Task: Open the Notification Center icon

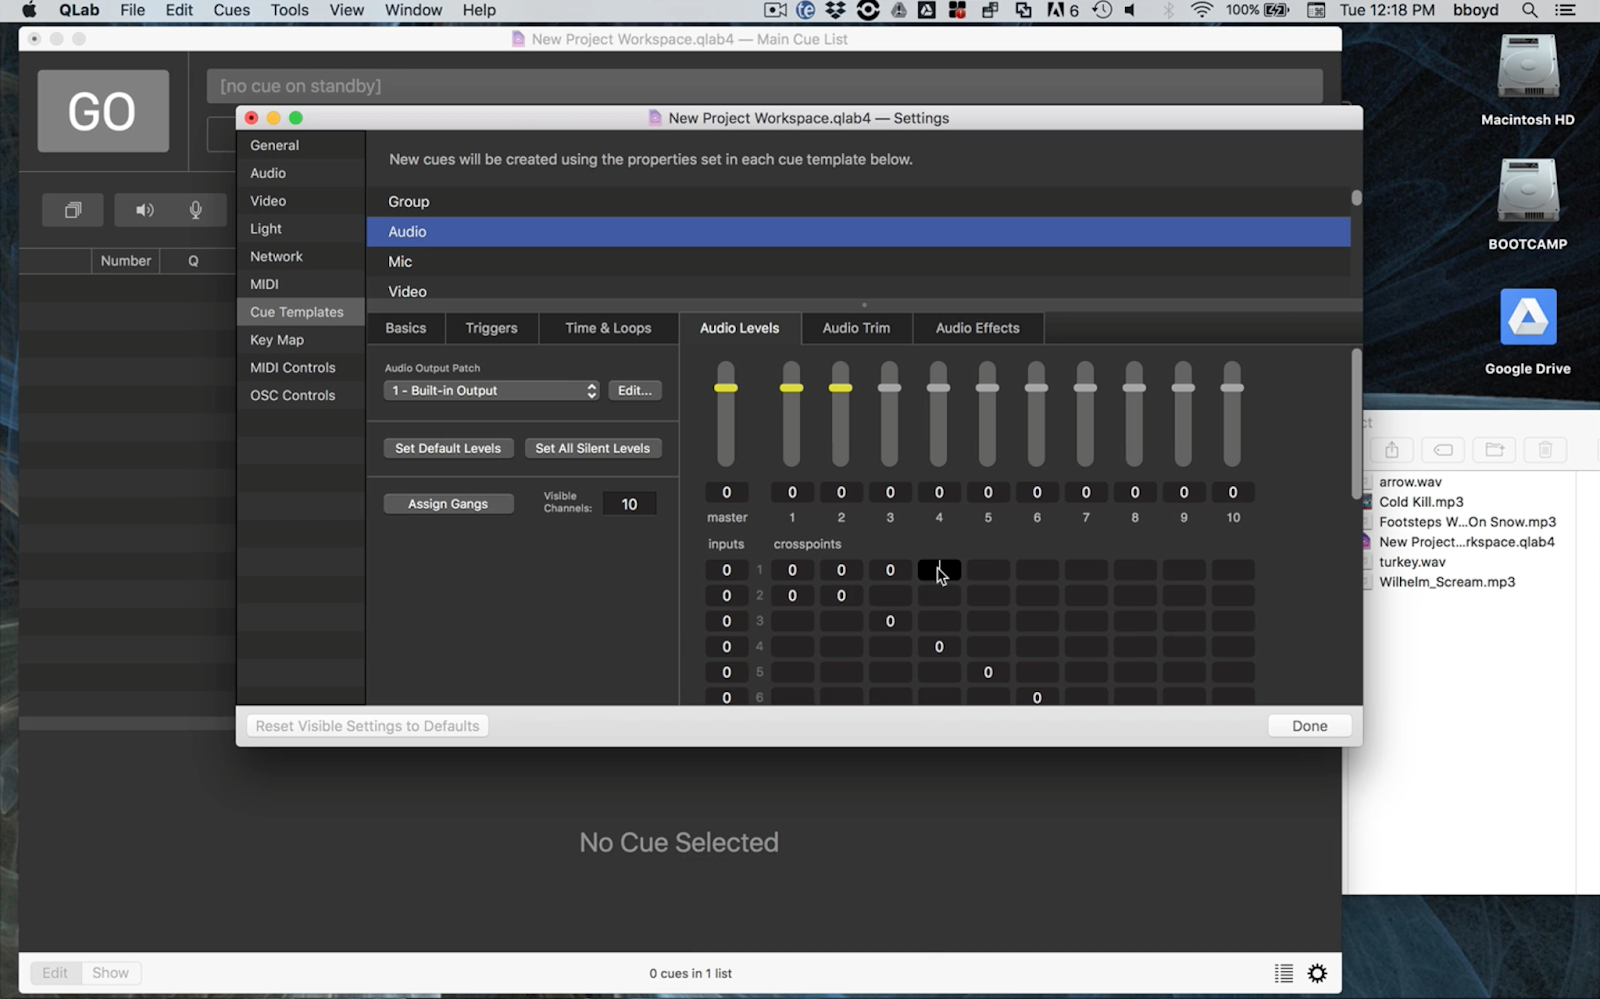Action: point(1565,10)
